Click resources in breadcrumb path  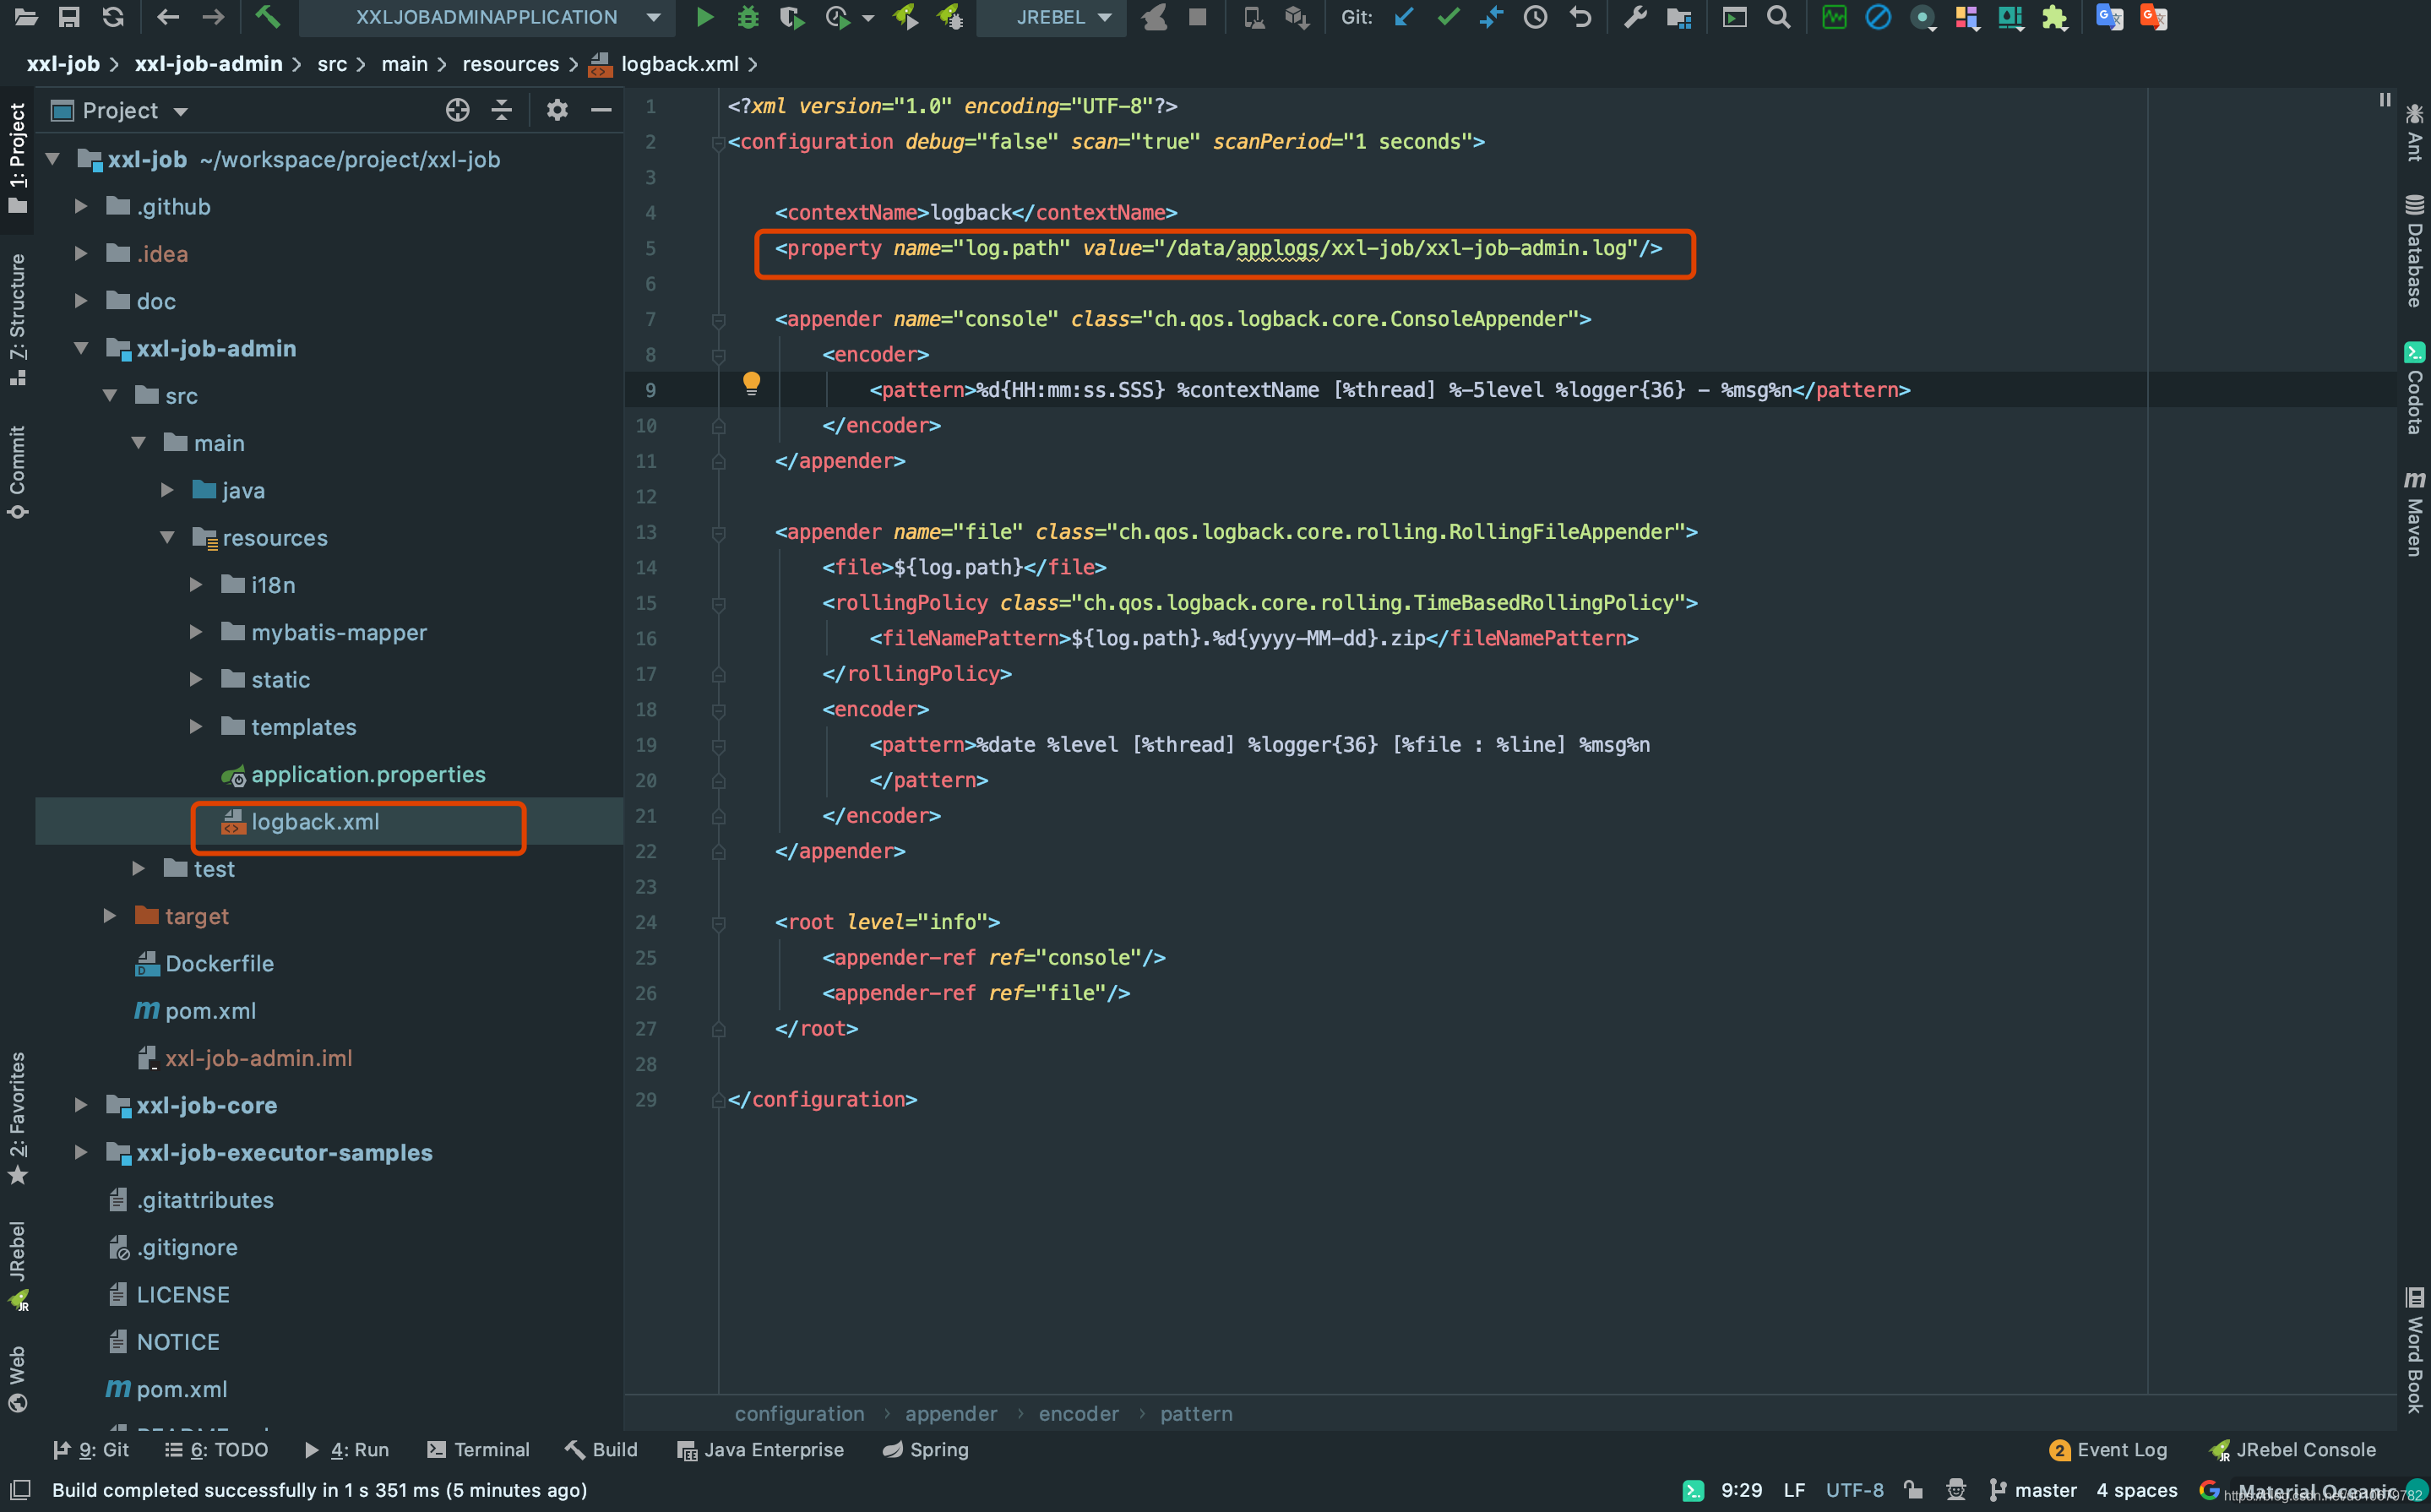point(511,64)
